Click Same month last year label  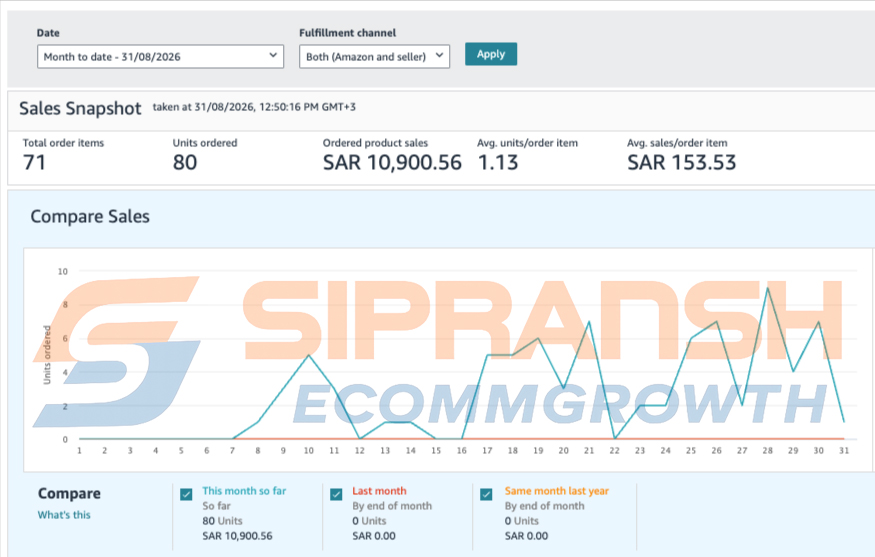(556, 491)
